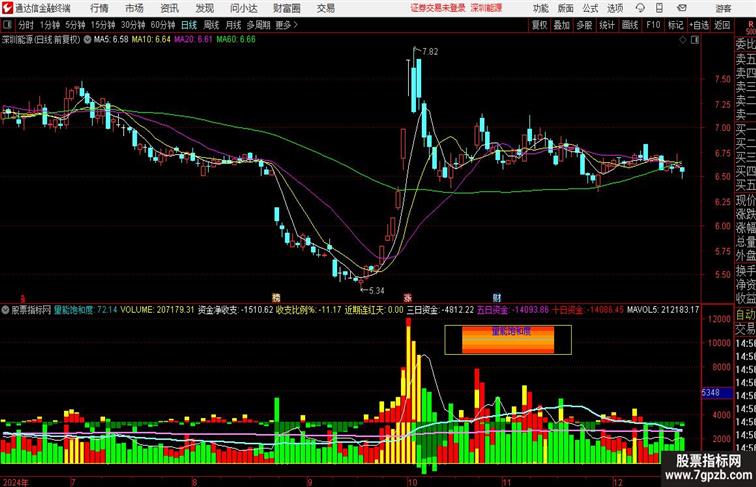Click the 五日资金 value readout
The height and width of the screenshot is (487, 756).
click(x=513, y=310)
